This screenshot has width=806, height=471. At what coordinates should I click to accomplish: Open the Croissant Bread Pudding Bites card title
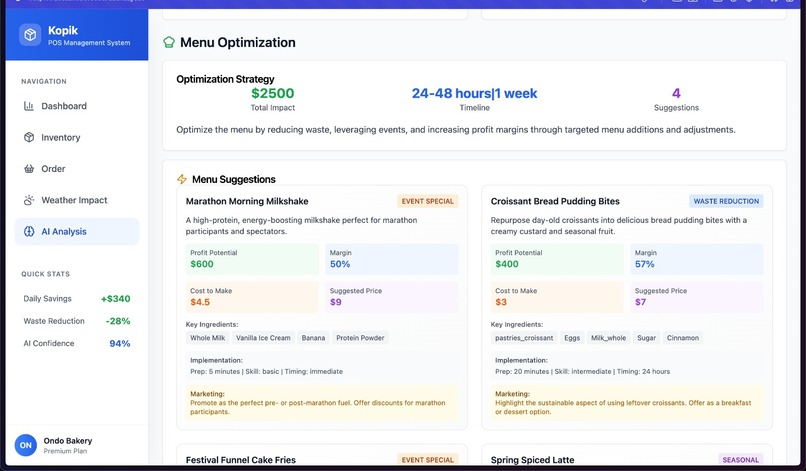[x=555, y=201]
